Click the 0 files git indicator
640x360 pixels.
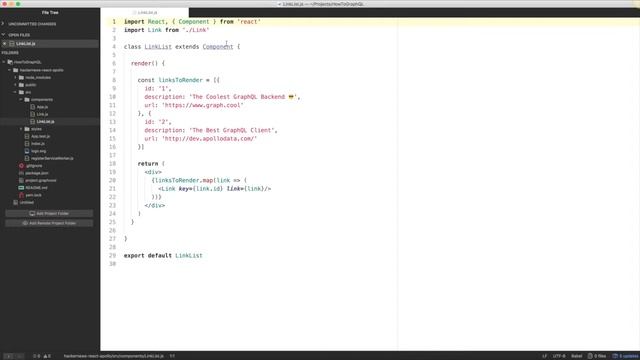pyautogui.click(x=597, y=356)
